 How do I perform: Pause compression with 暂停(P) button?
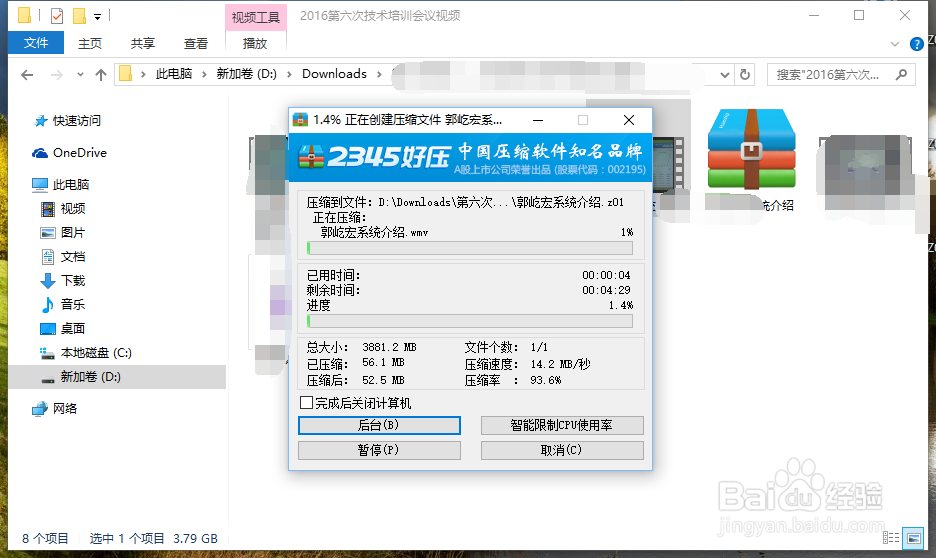click(x=379, y=450)
